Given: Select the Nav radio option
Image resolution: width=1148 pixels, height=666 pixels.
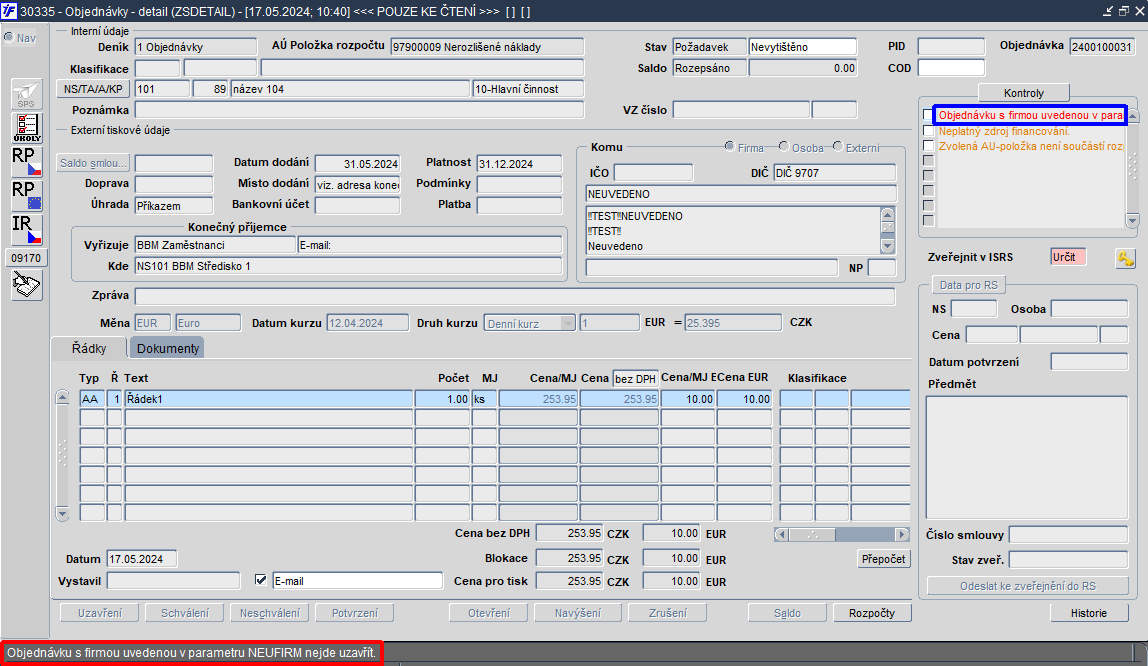Looking at the screenshot, I should tap(9, 37).
